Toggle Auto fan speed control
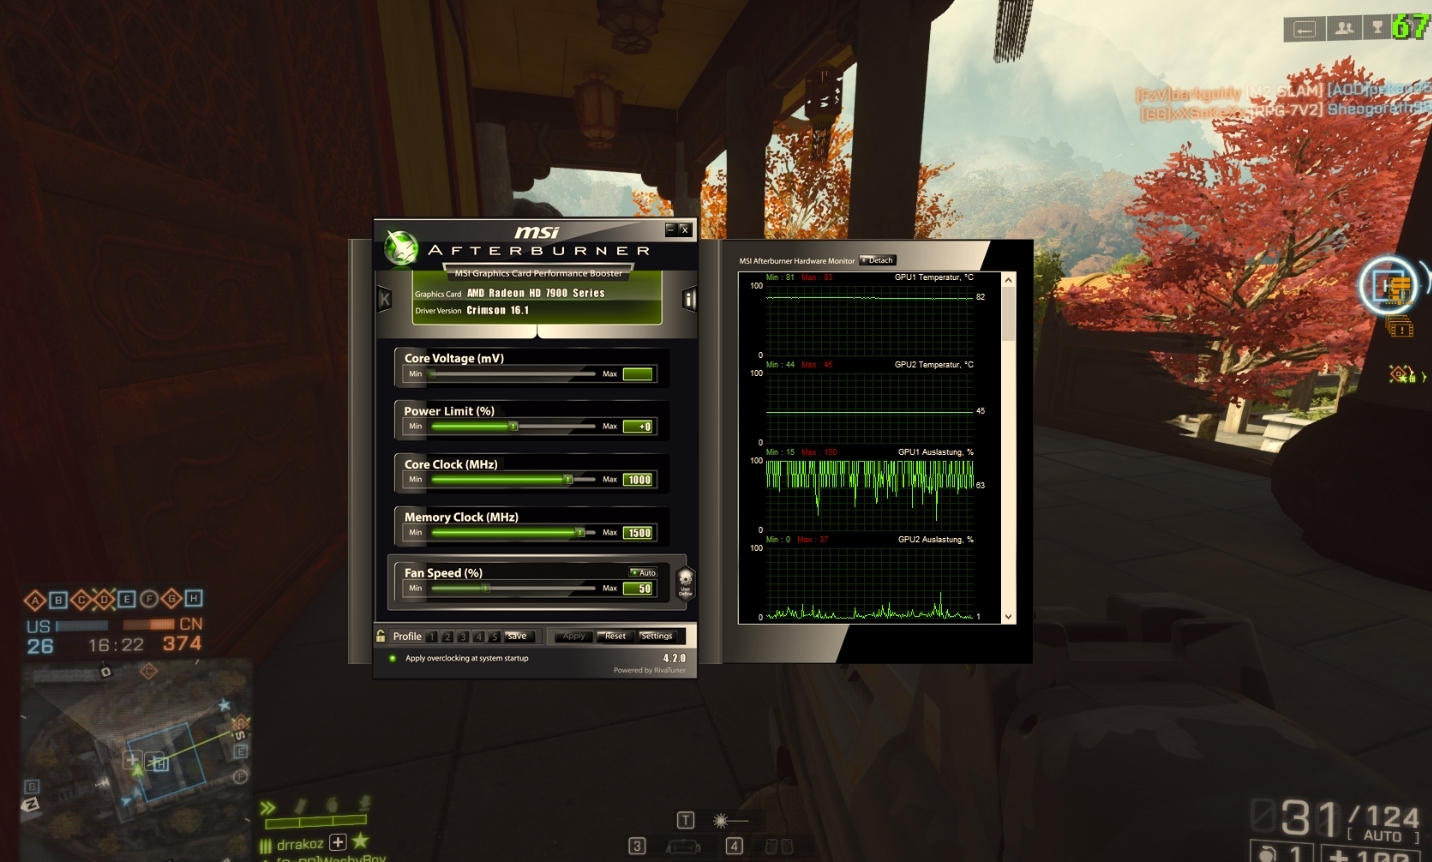Viewport: 1432px width, 862px height. click(643, 573)
